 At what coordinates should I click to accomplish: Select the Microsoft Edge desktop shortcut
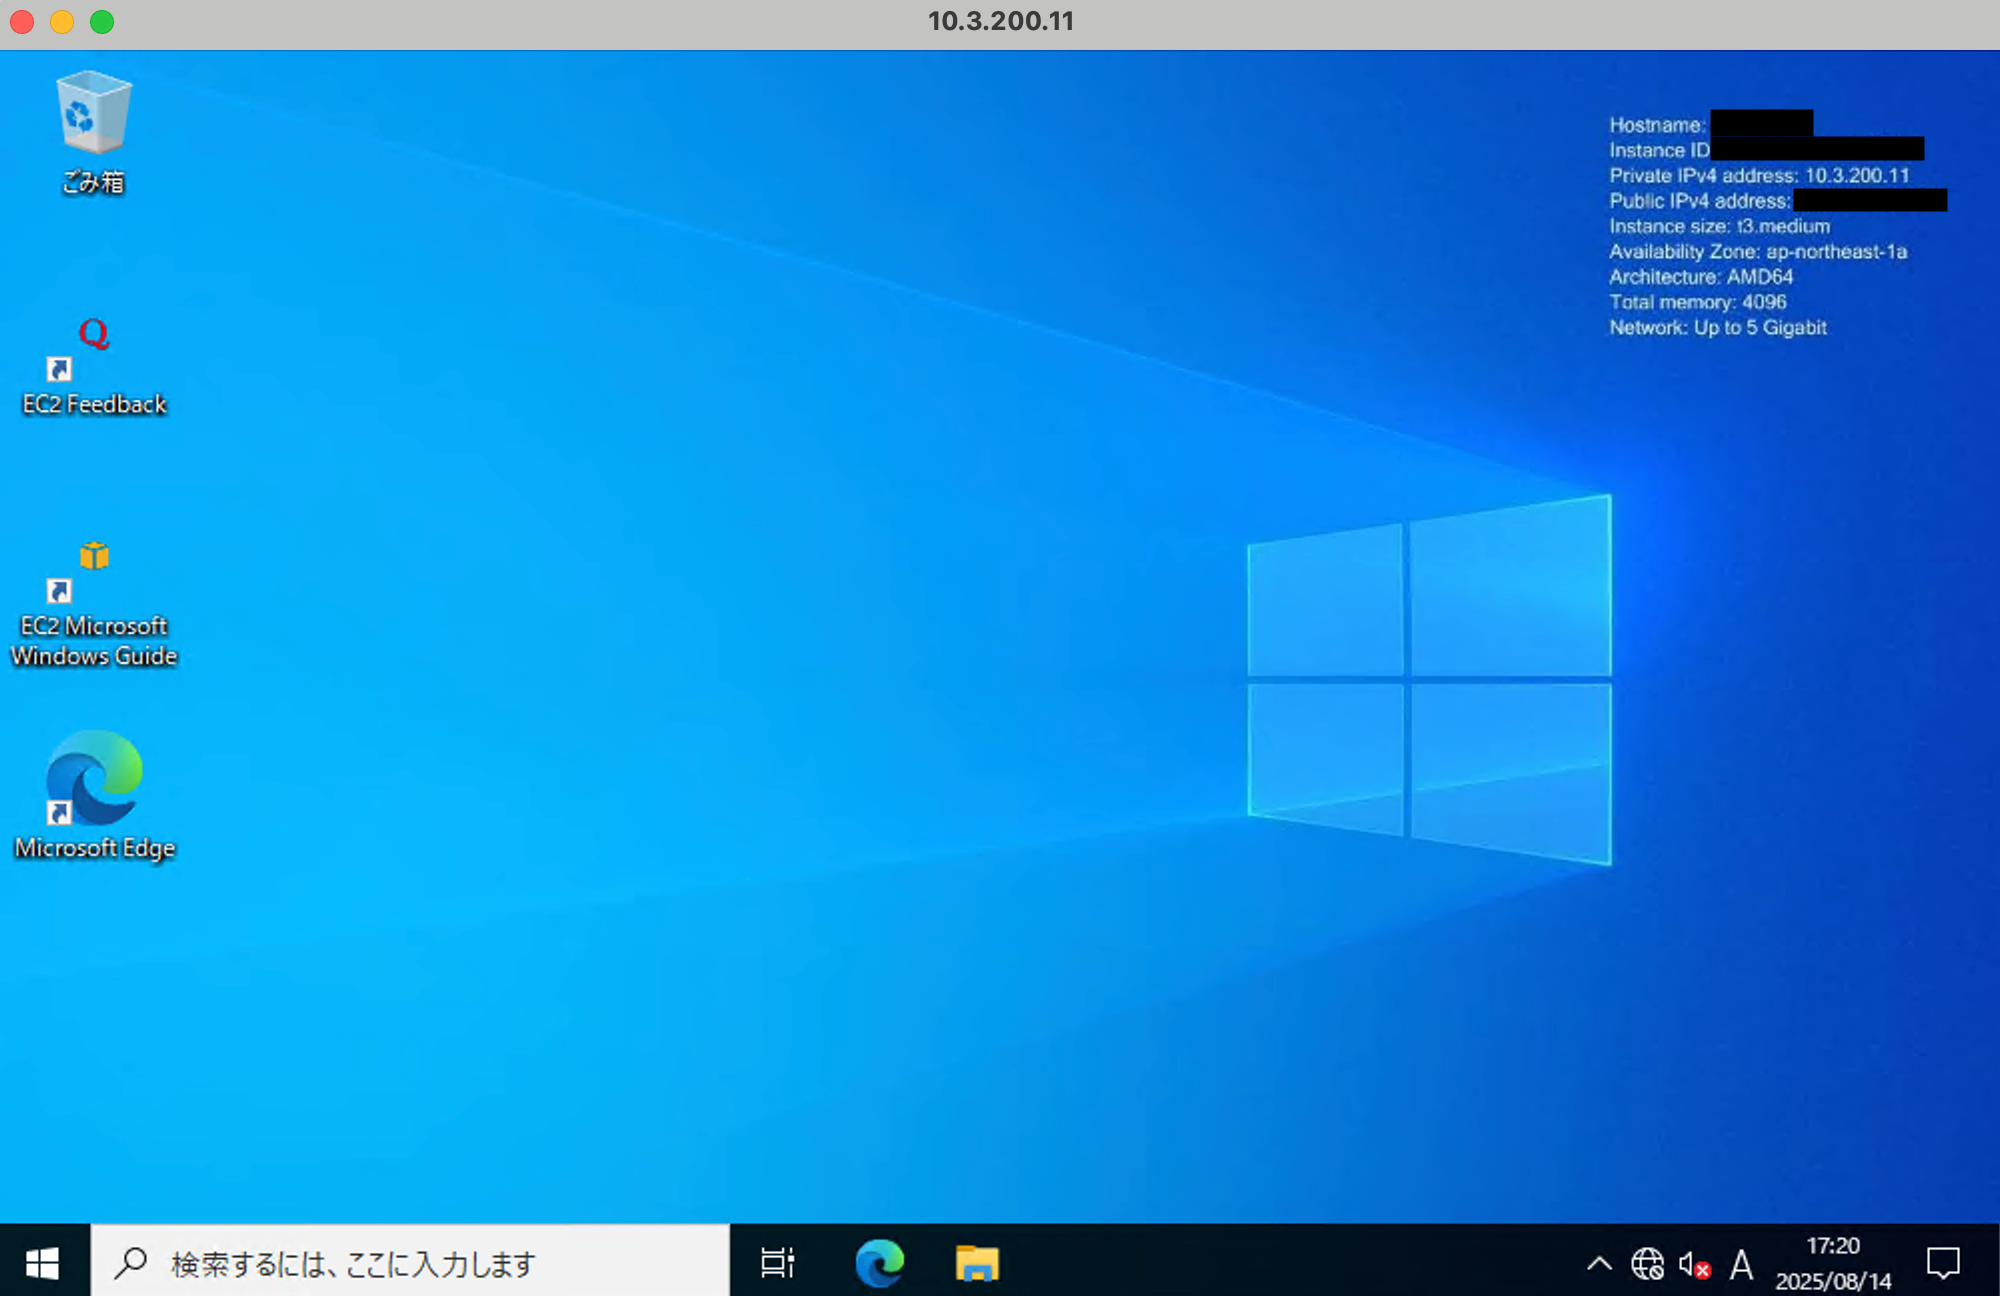94,795
